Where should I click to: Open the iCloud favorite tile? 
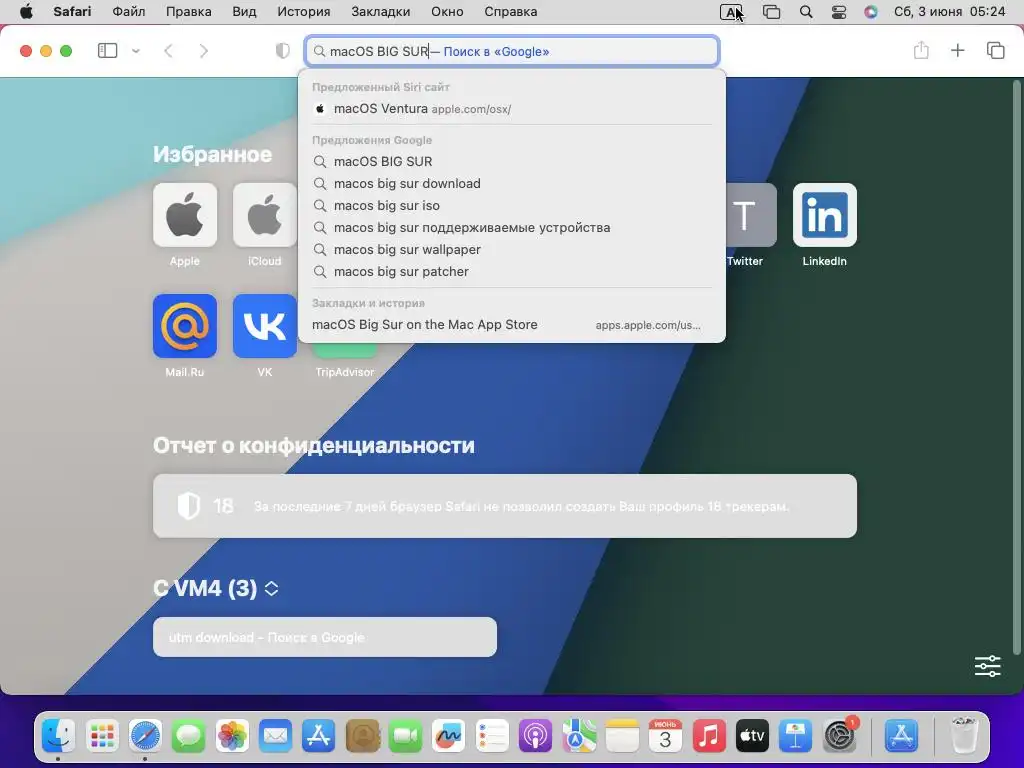(x=264, y=215)
